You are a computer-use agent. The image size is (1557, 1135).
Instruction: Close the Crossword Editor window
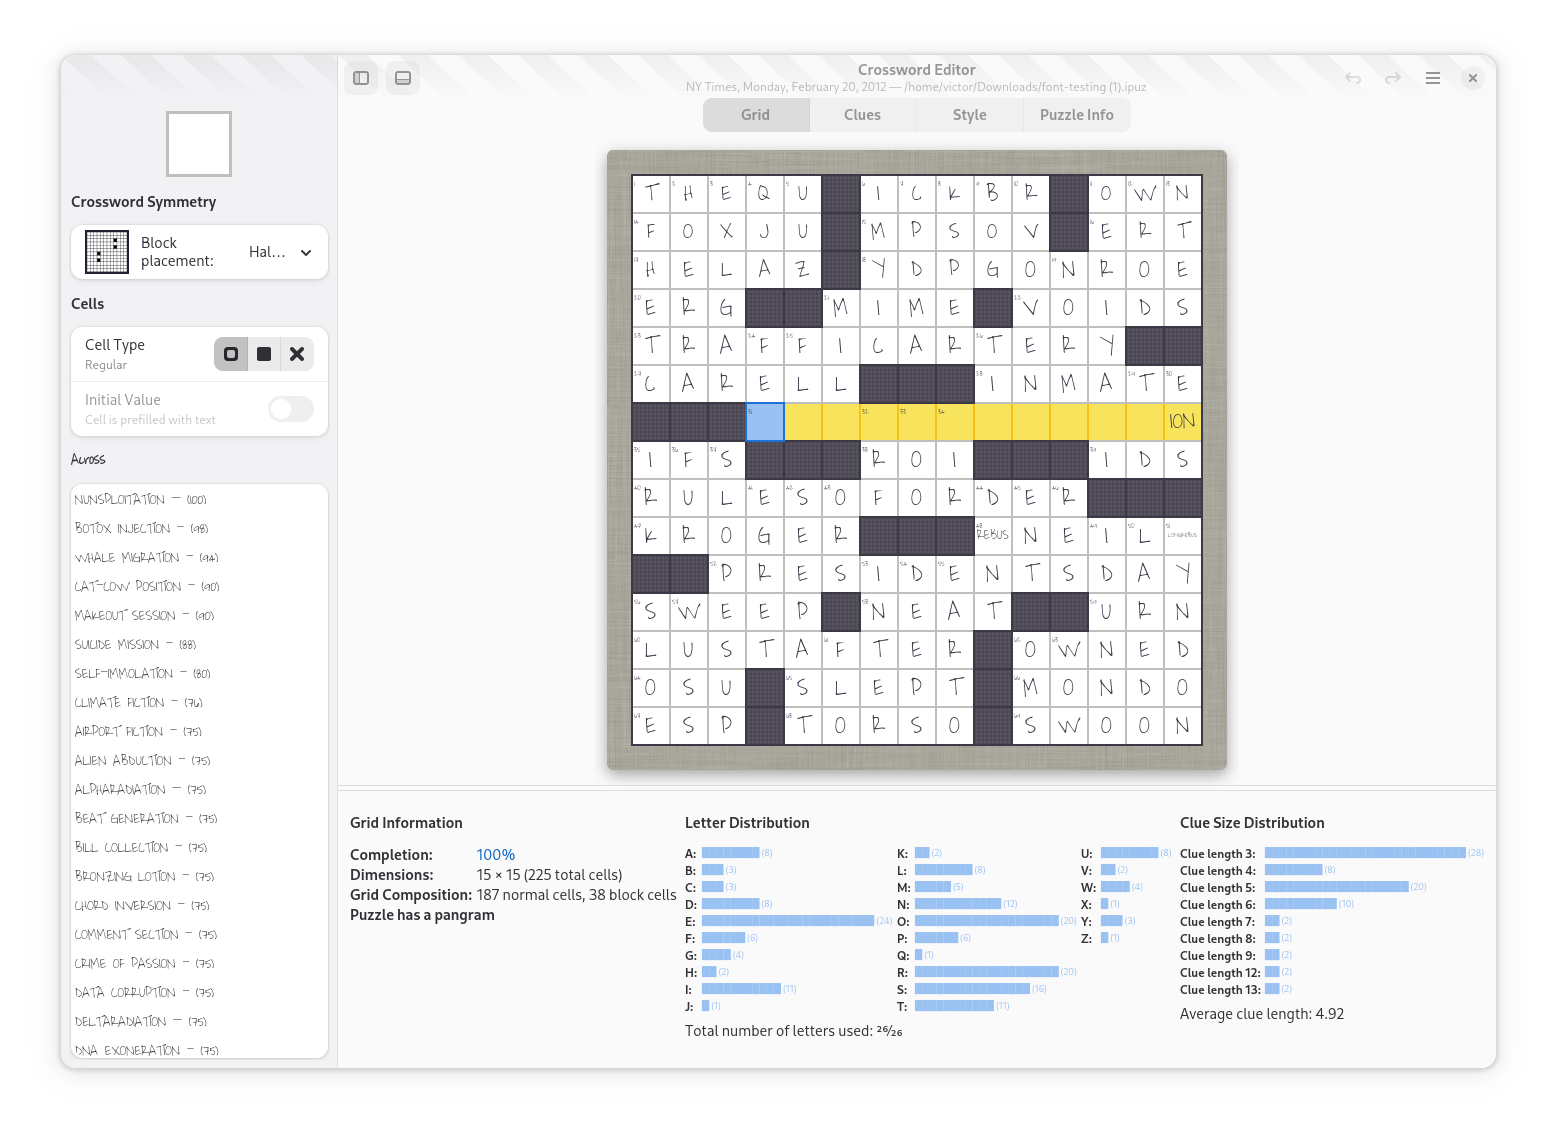click(x=1473, y=78)
